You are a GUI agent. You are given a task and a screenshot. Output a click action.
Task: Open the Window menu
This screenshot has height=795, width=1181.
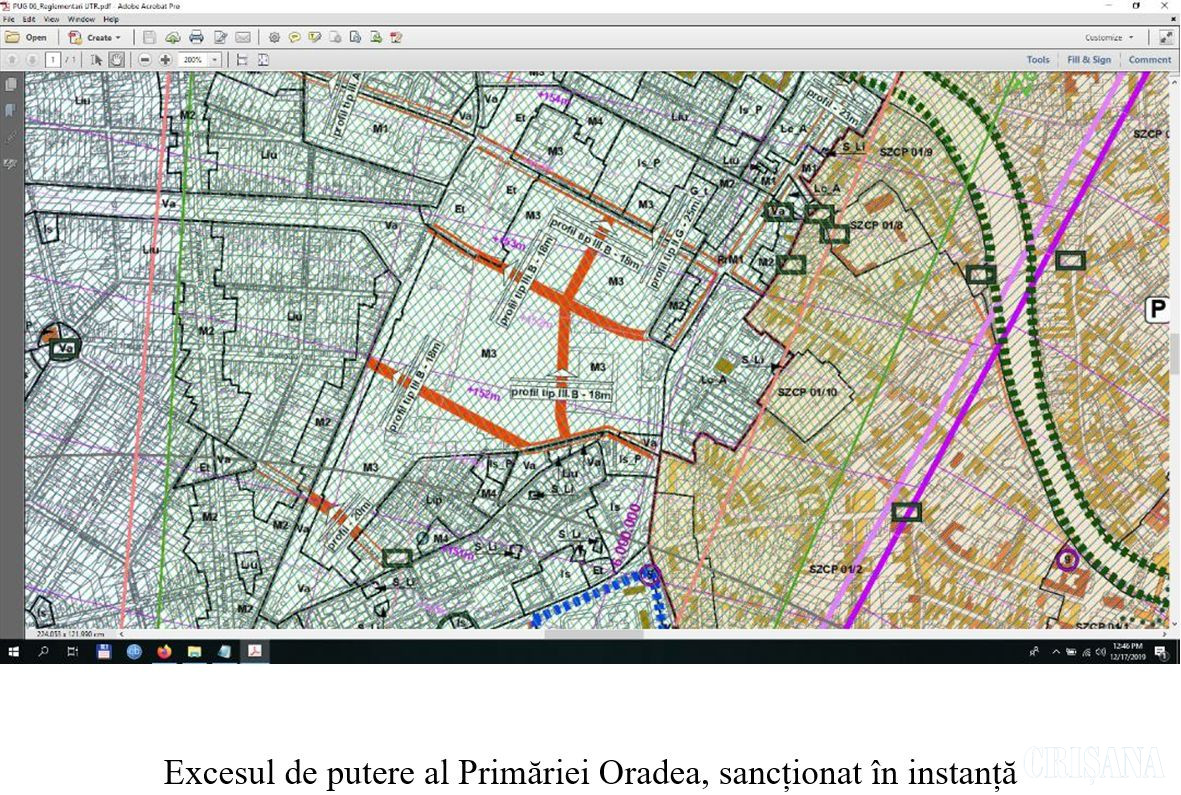coord(81,19)
